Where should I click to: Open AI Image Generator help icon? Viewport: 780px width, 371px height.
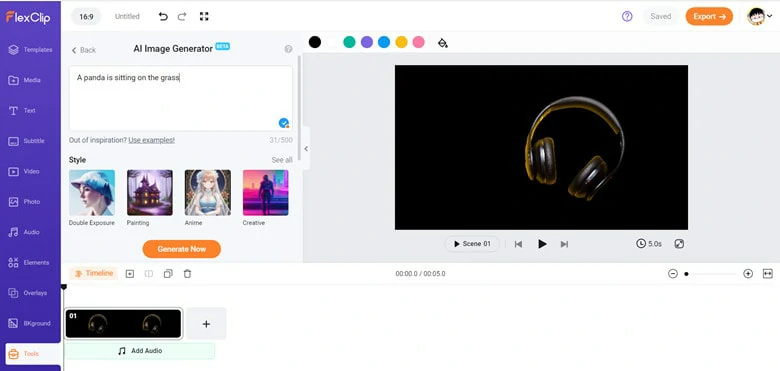point(288,49)
